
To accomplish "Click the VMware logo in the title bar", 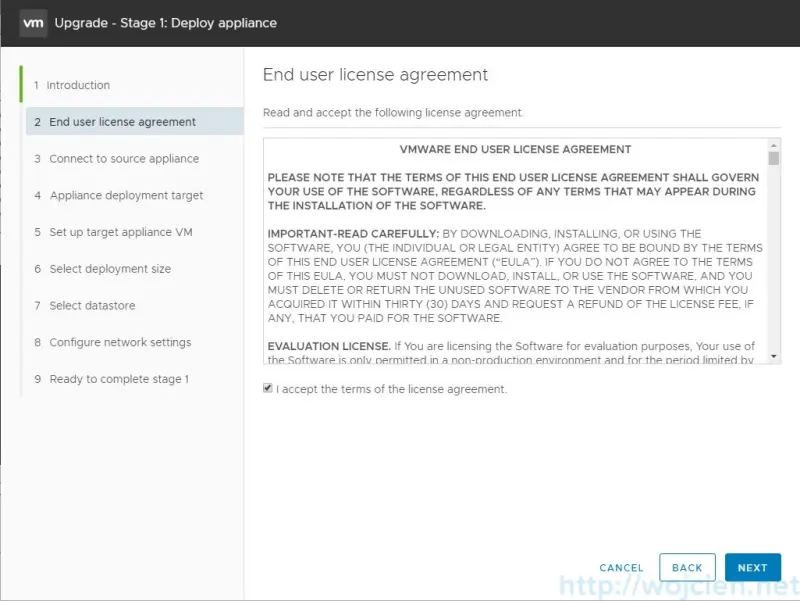I will 33,22.
